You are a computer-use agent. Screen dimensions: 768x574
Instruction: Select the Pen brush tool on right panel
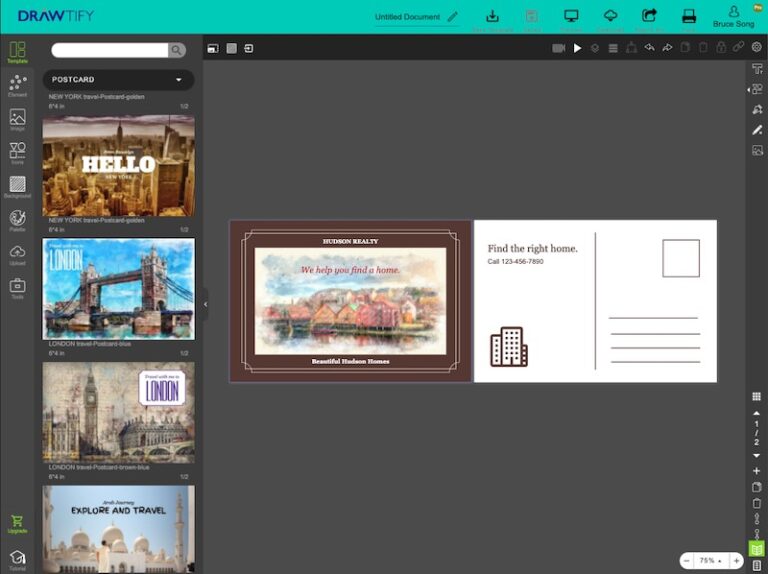[x=757, y=130]
